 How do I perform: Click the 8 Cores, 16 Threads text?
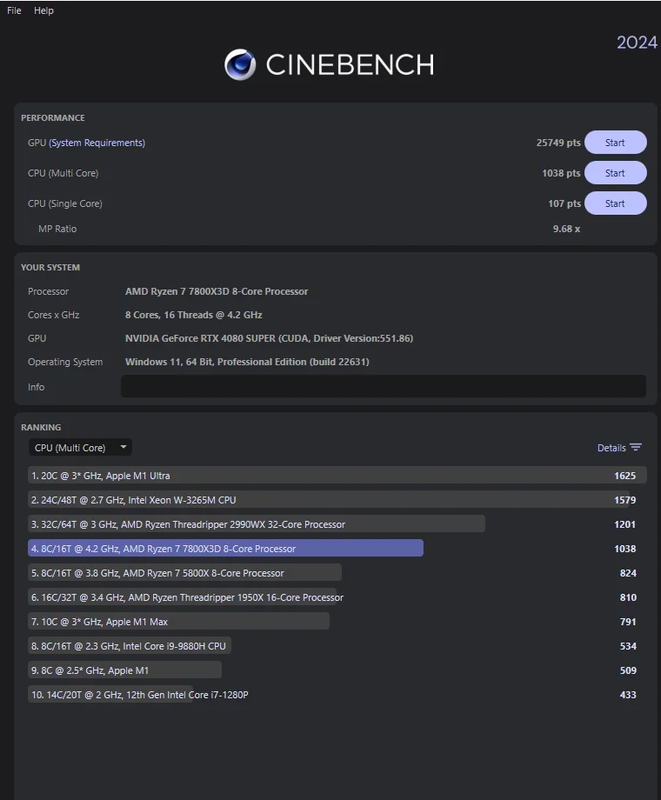[193, 315]
